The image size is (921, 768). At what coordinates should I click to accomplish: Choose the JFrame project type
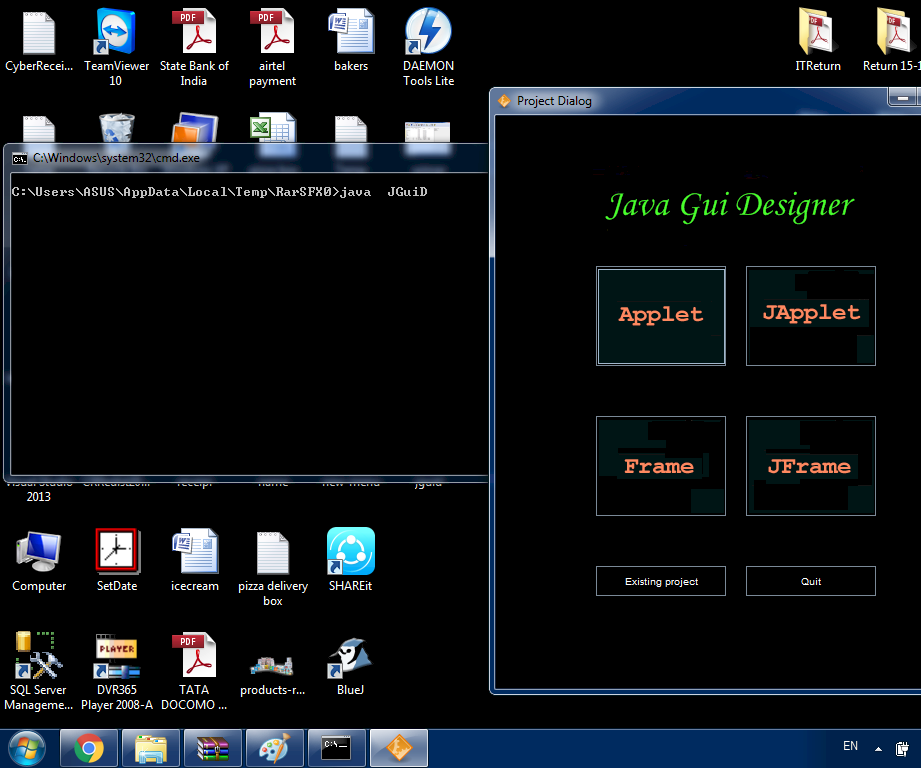click(810, 465)
